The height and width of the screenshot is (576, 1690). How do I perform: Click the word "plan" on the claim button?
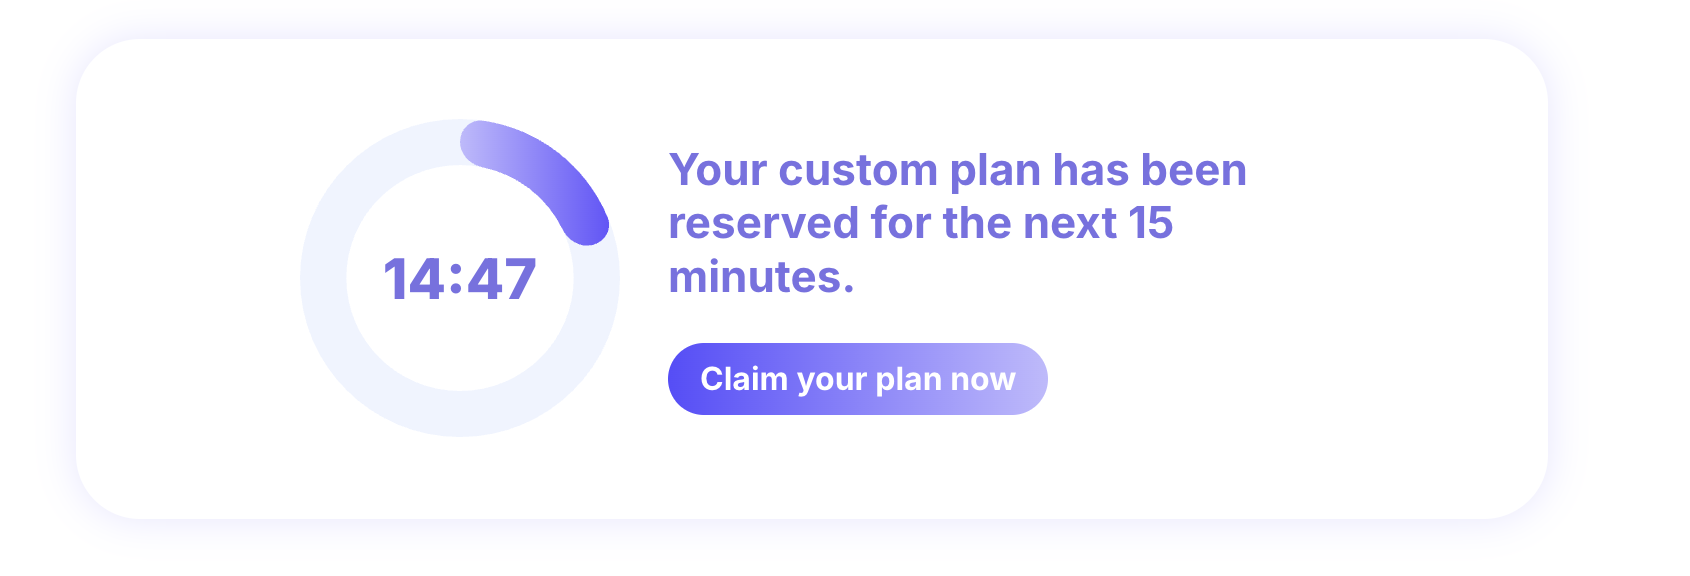908,380
